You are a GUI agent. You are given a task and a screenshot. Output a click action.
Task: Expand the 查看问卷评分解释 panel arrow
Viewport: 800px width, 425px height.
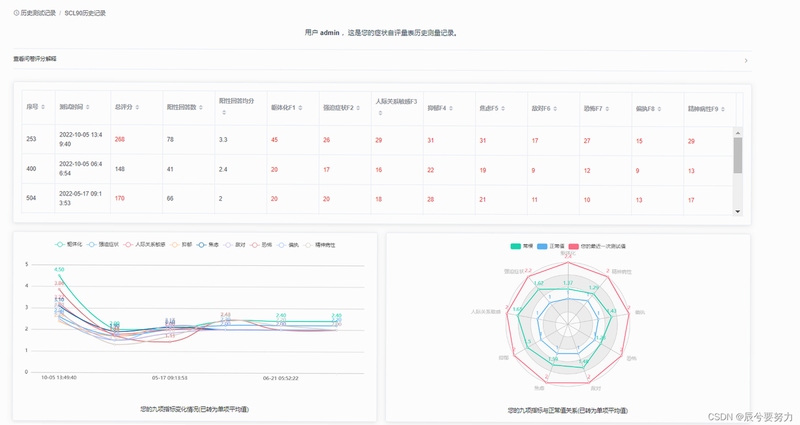pyautogui.click(x=746, y=60)
